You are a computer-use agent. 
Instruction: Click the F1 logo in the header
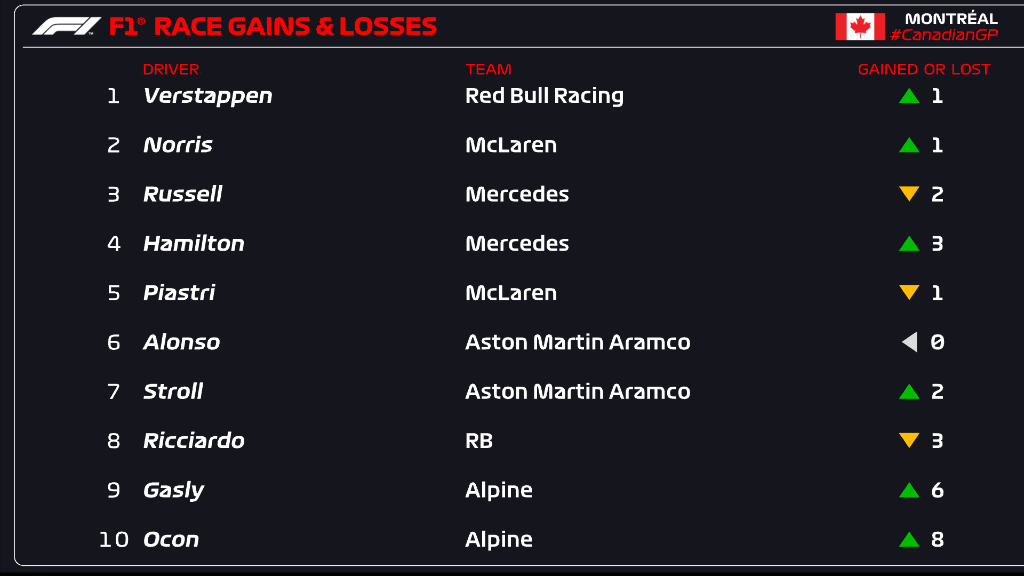click(x=66, y=26)
